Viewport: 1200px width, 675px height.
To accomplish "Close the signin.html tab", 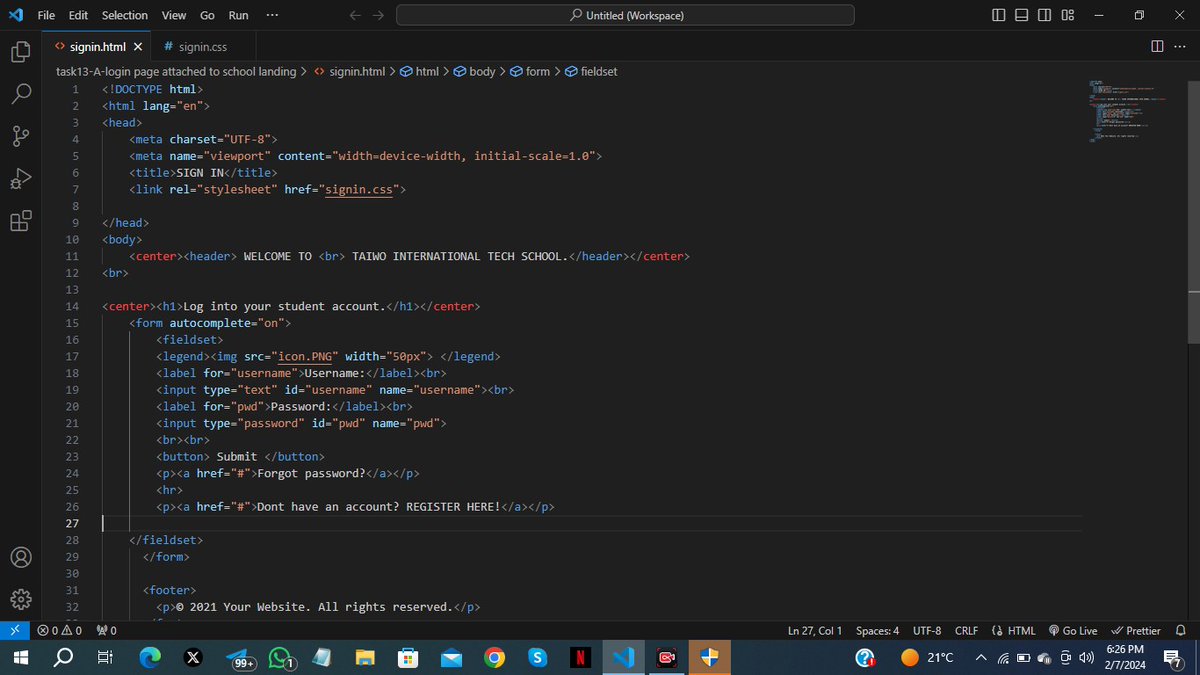I will pyautogui.click(x=138, y=46).
